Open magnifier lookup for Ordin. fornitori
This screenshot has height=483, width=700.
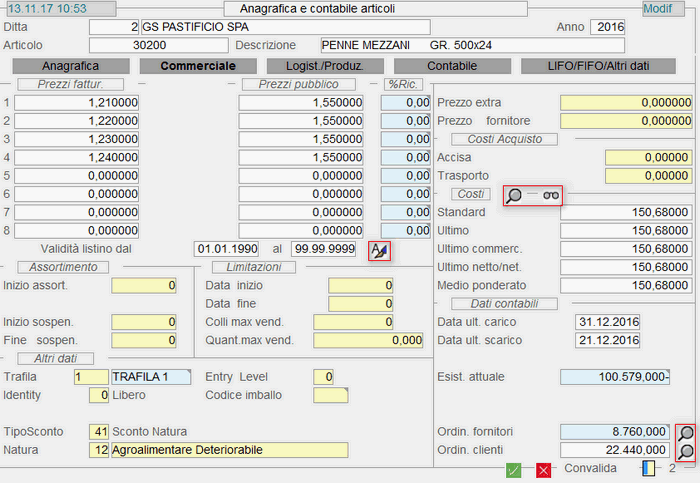coord(687,433)
